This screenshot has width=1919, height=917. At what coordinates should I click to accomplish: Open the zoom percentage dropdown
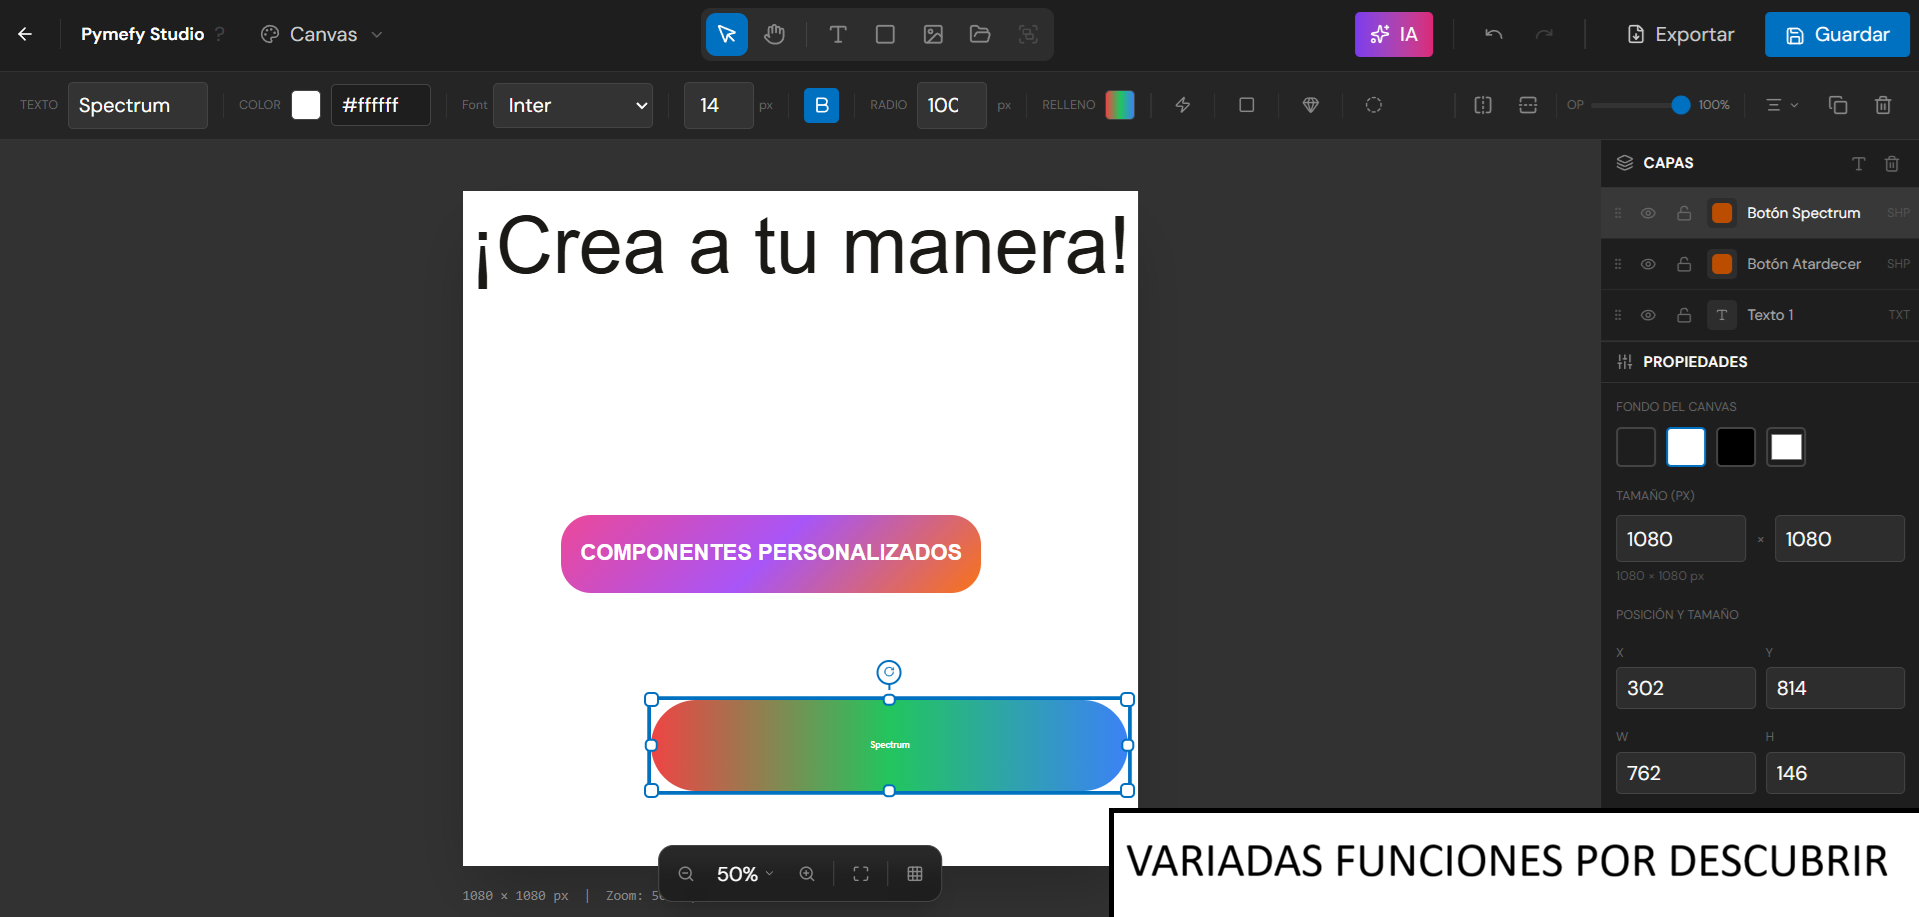[x=743, y=873]
